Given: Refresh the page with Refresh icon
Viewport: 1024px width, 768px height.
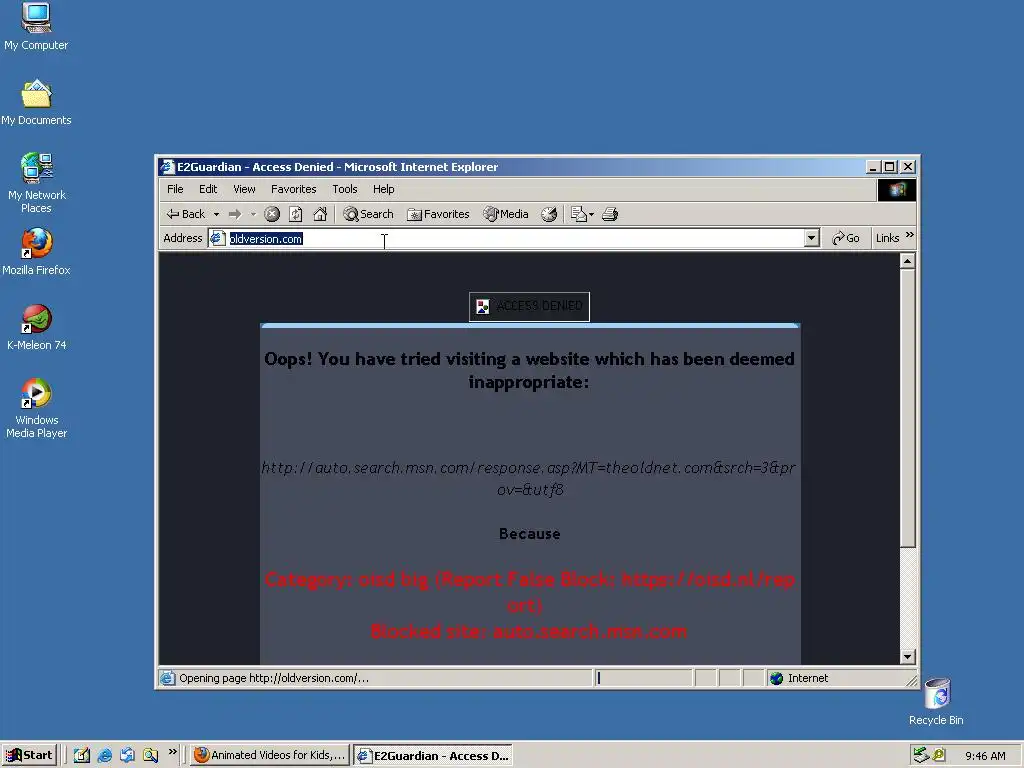Looking at the screenshot, I should 296,214.
